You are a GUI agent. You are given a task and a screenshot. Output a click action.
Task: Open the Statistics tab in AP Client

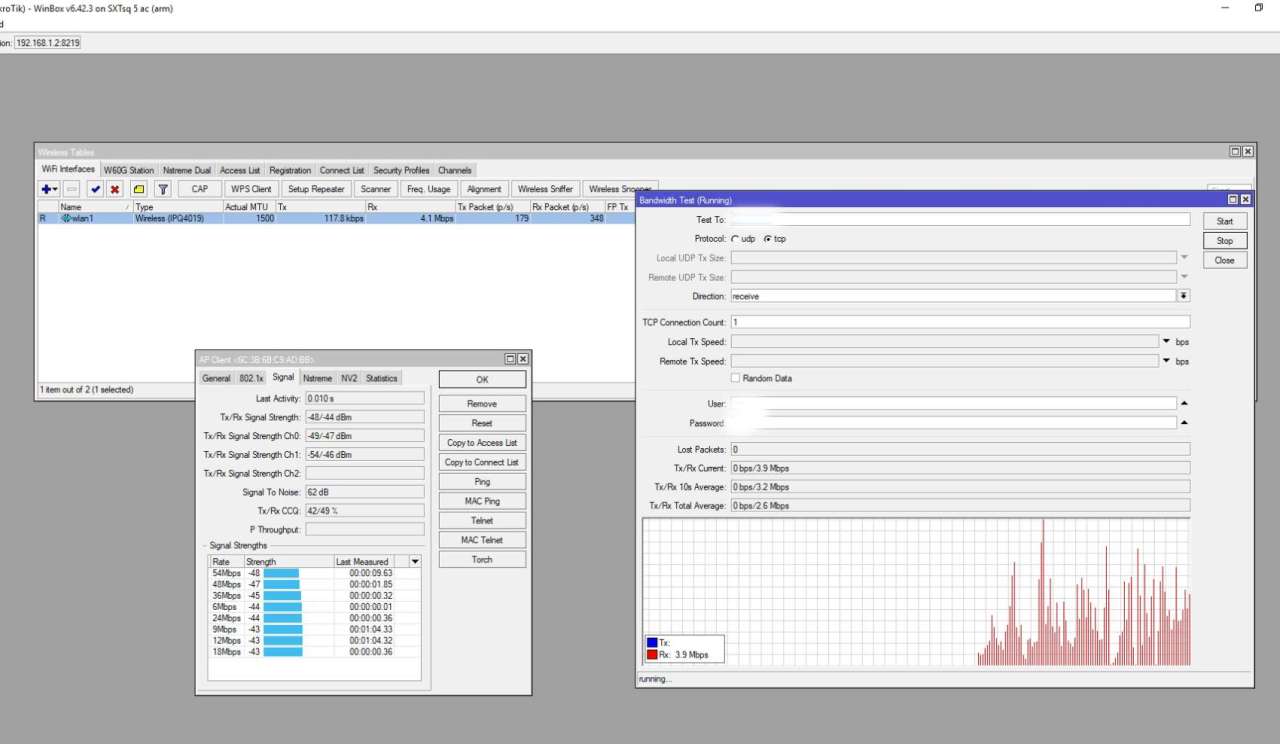(381, 378)
